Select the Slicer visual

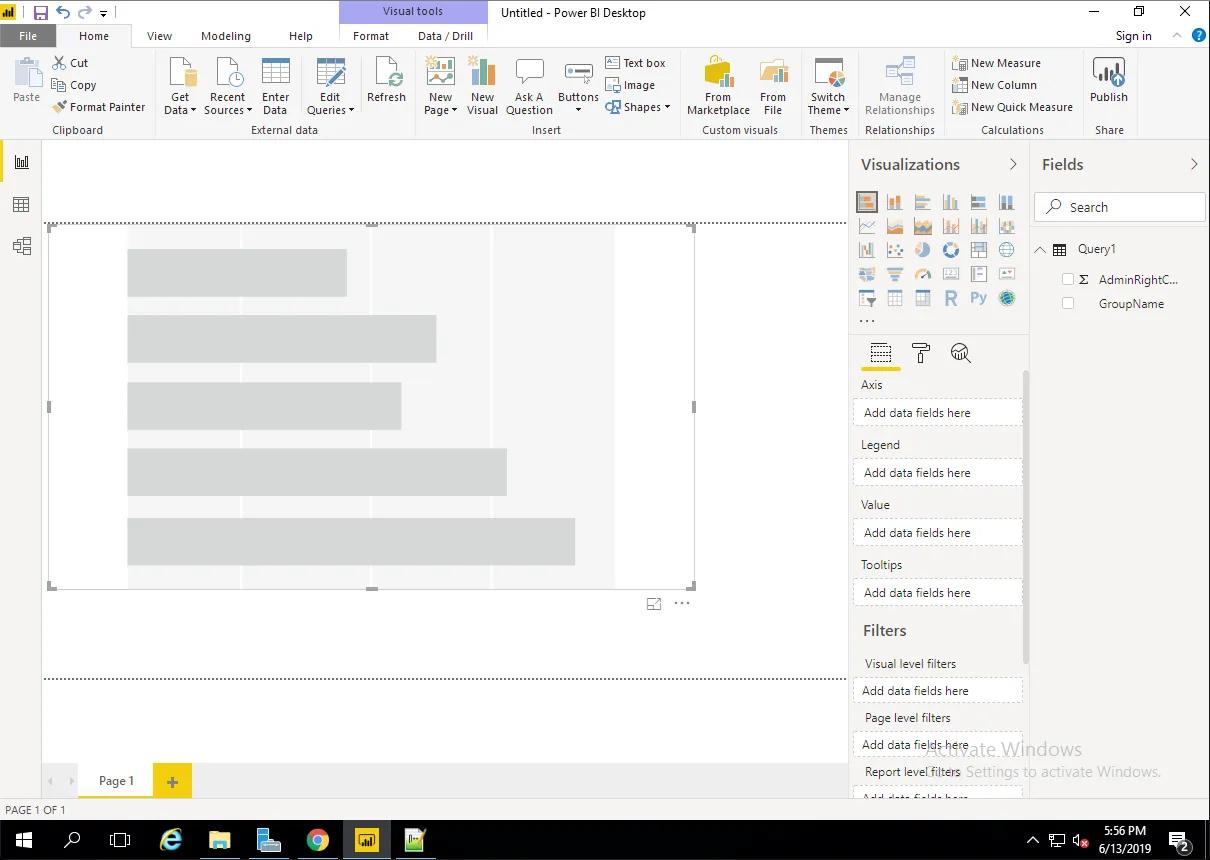867,298
